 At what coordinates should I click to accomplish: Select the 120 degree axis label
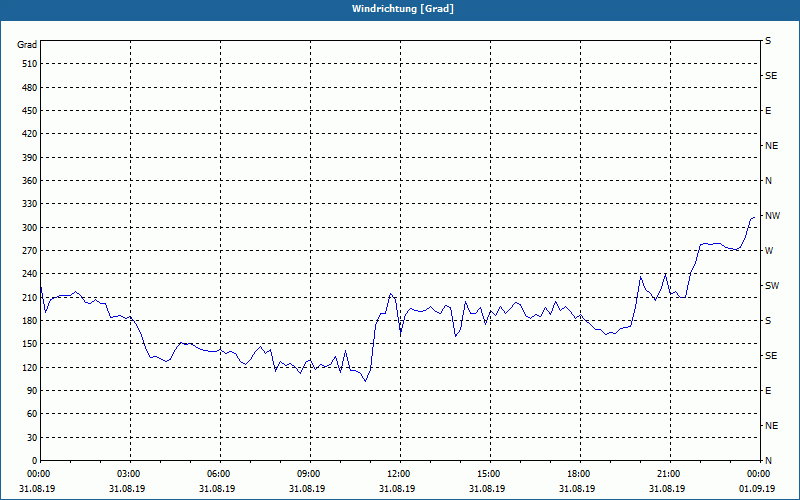(29, 368)
